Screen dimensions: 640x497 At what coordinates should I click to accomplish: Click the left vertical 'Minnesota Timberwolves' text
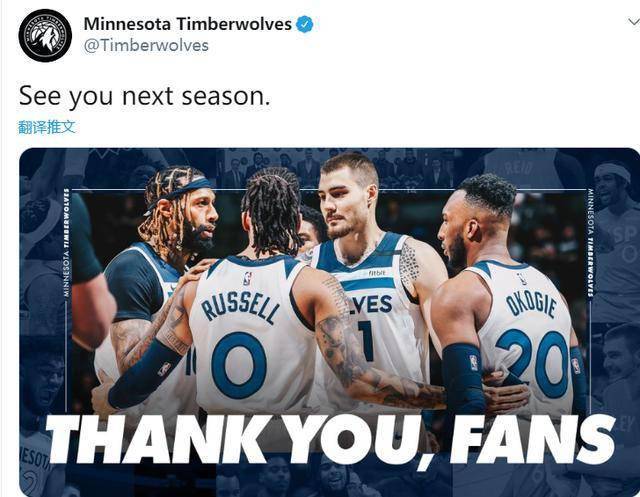click(x=67, y=242)
